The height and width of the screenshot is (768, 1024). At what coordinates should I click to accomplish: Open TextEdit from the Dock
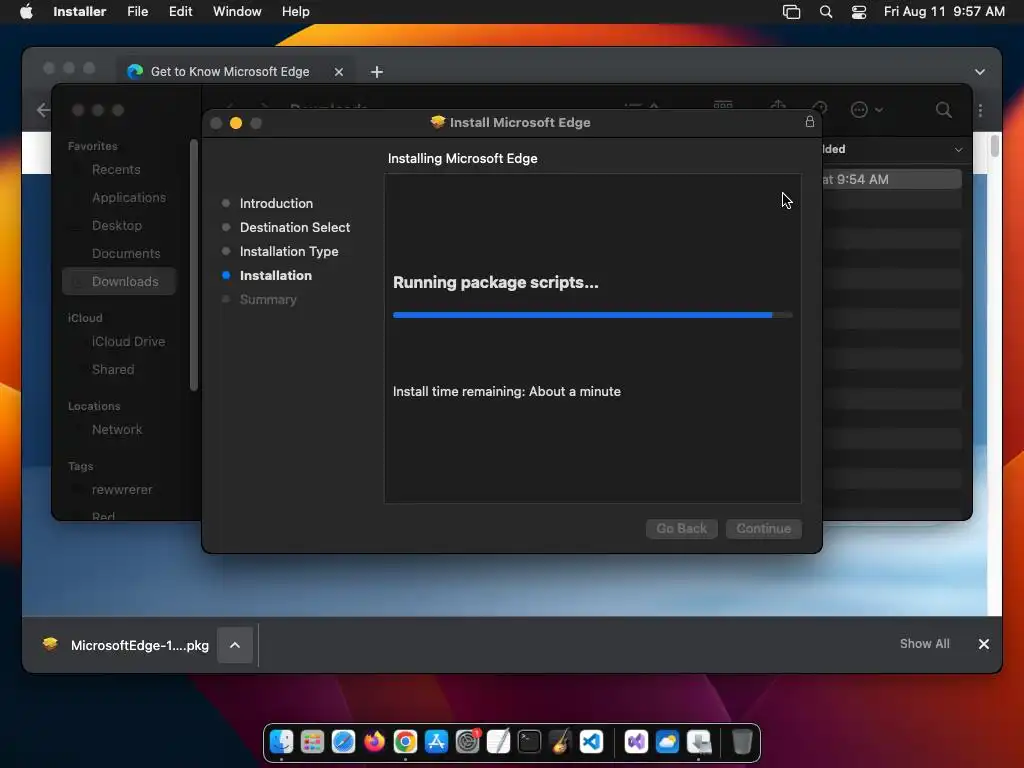pyautogui.click(x=498, y=742)
